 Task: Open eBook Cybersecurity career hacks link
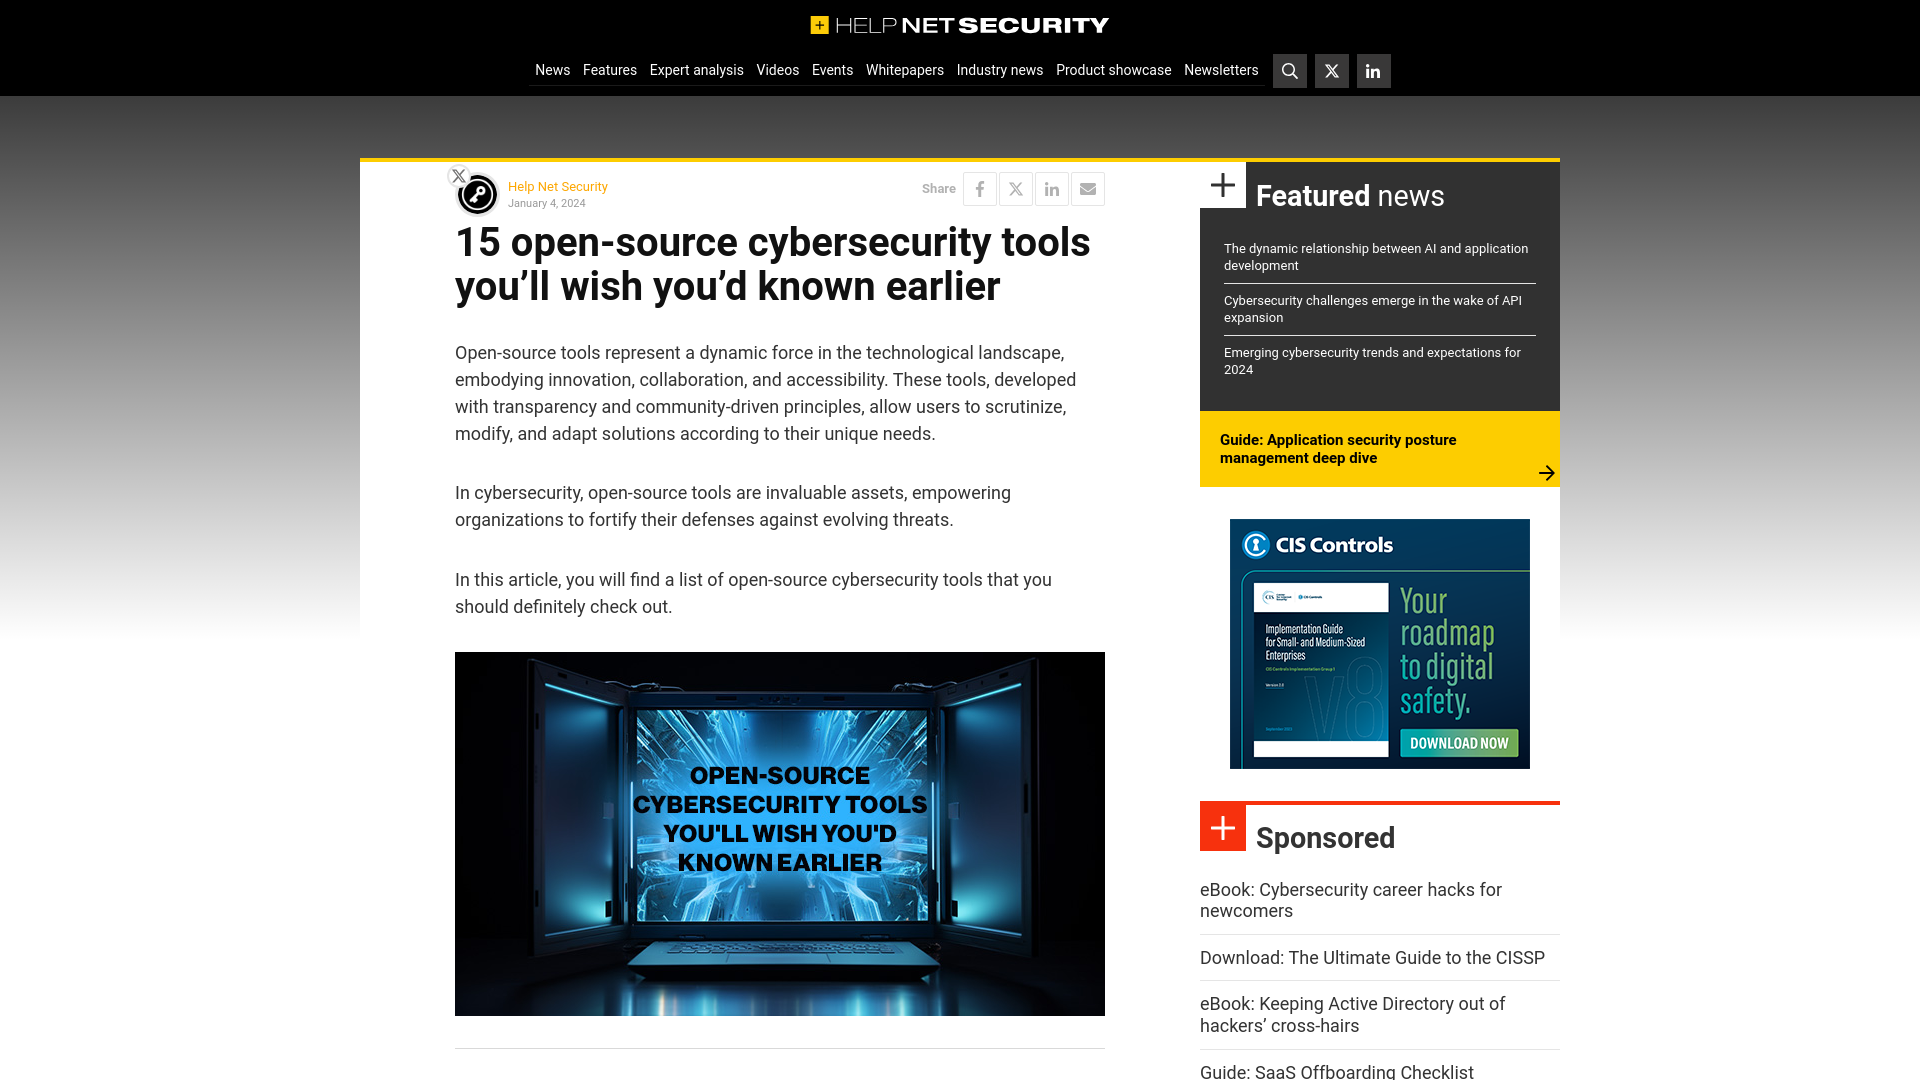pos(1349,899)
